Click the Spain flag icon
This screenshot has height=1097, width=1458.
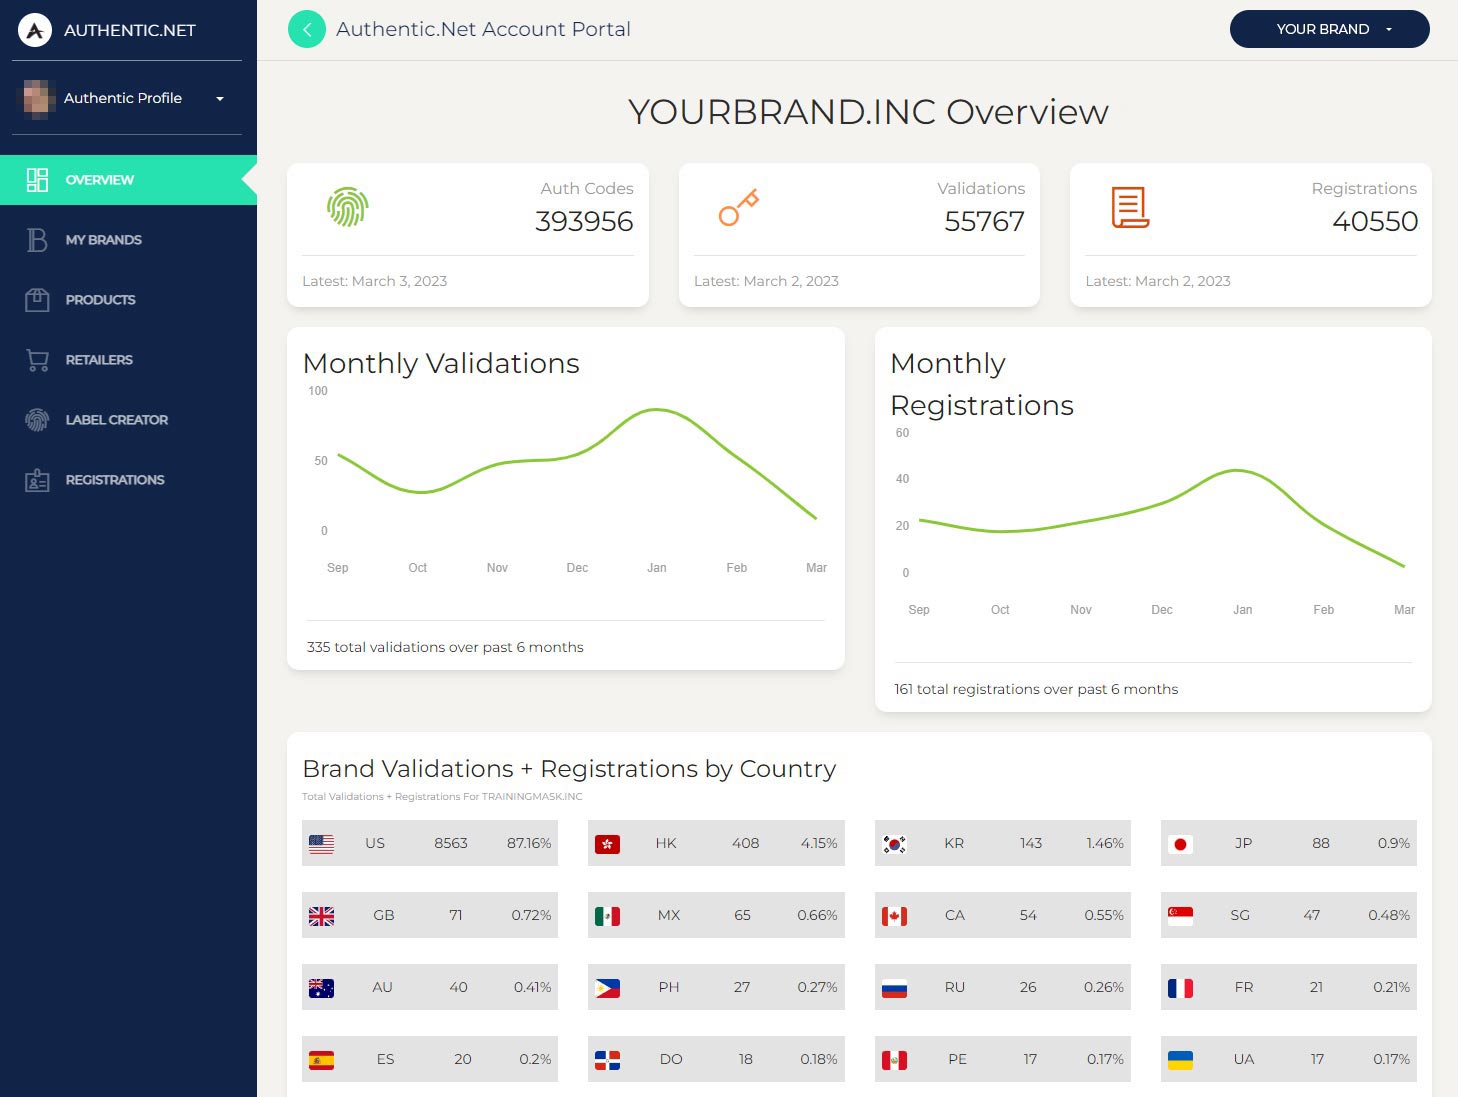point(322,1060)
